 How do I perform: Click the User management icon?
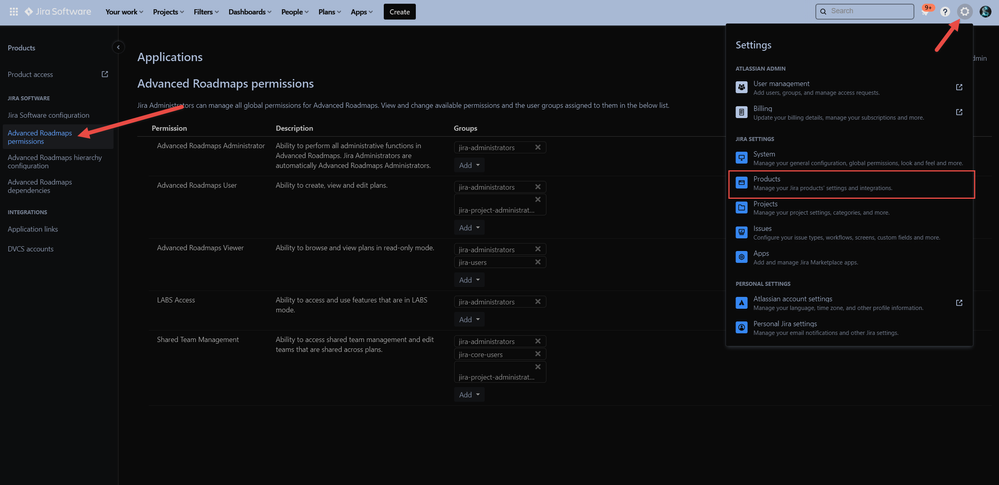coord(742,87)
